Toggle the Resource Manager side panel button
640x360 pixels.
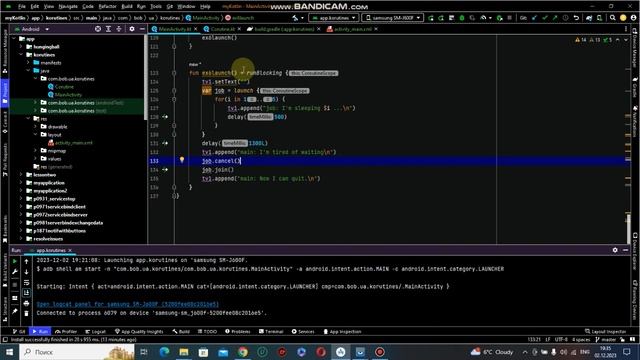[5, 51]
